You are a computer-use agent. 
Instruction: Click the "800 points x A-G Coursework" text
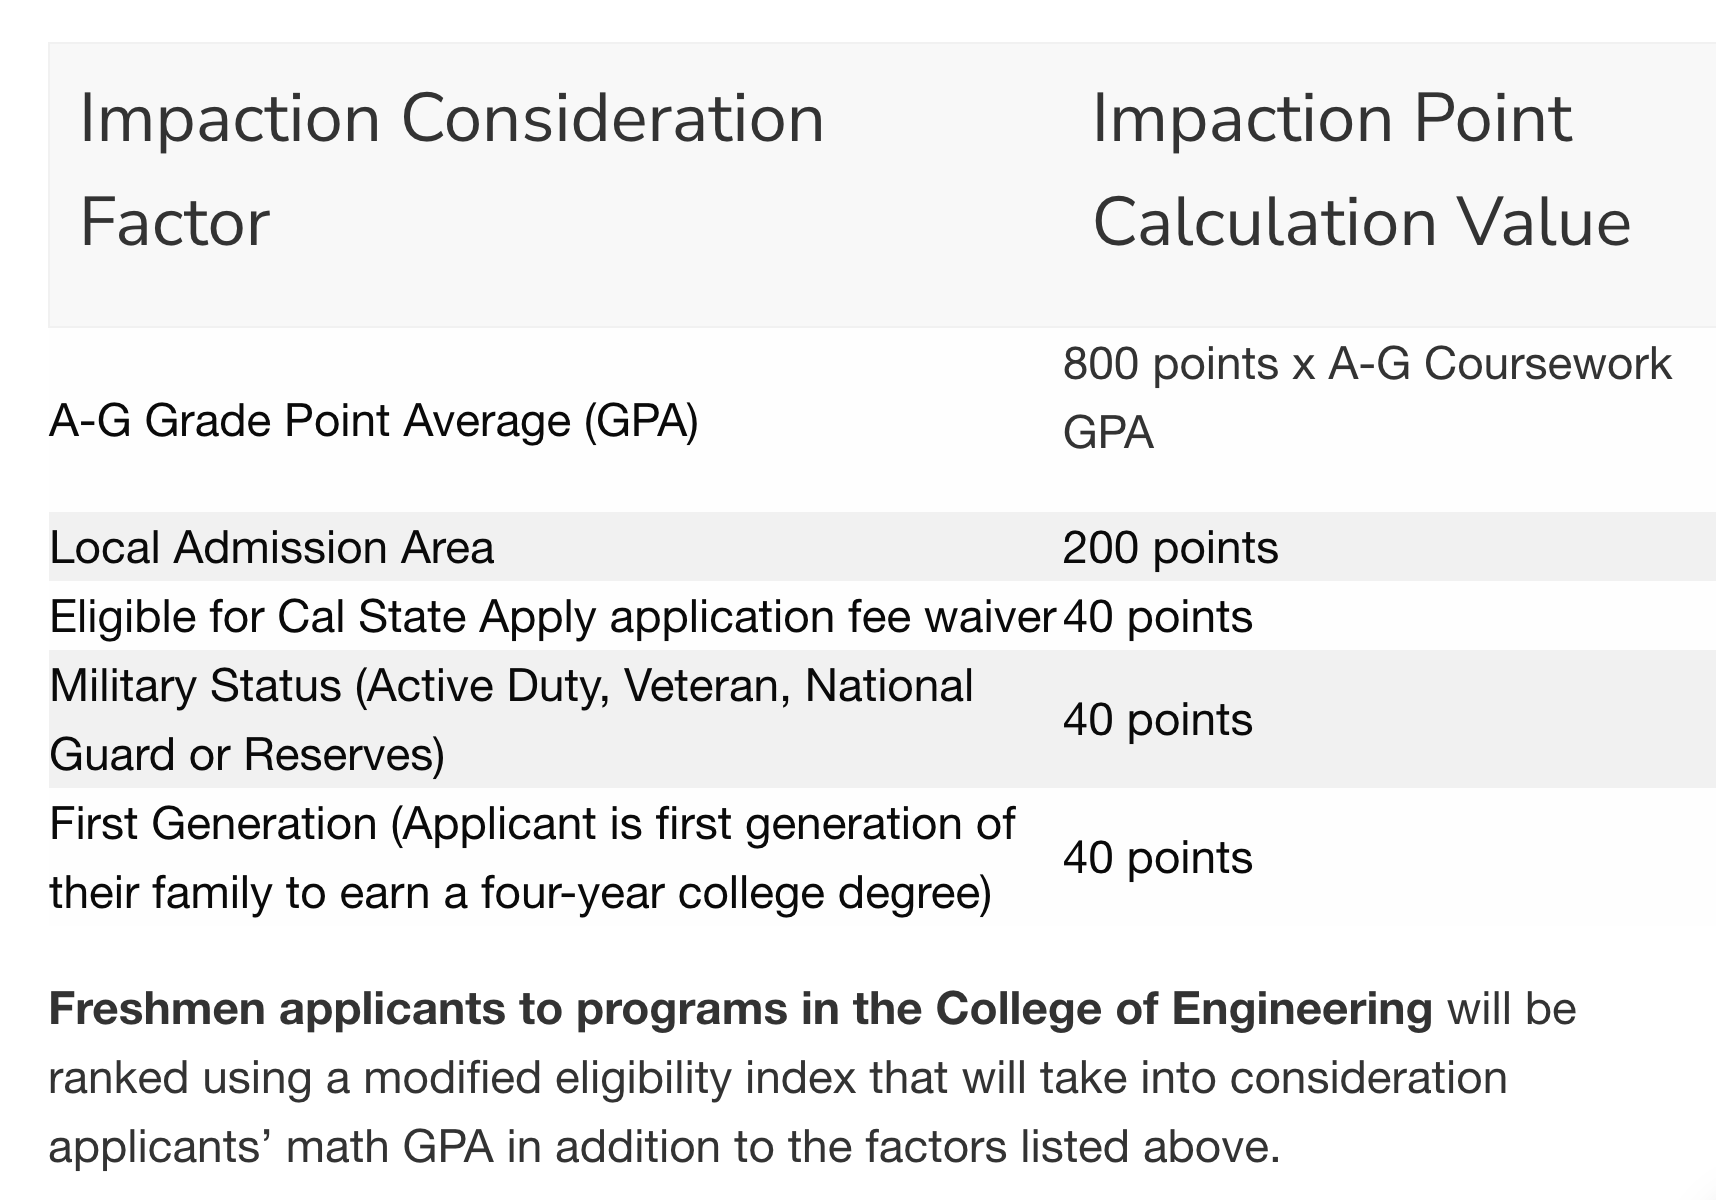(1366, 364)
